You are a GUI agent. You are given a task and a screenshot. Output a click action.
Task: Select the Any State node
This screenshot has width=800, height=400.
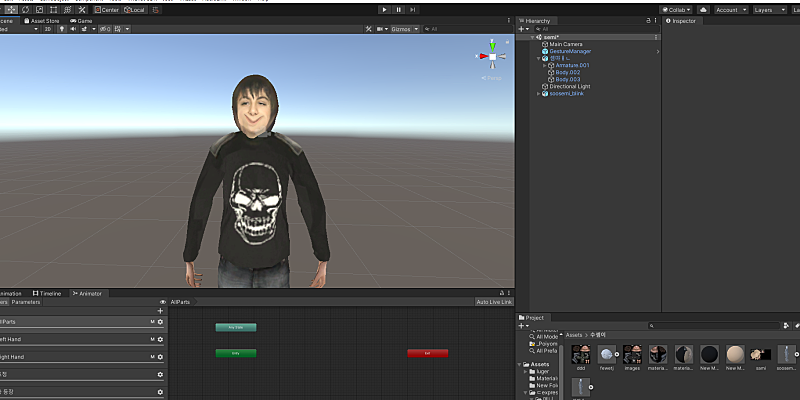(x=236, y=327)
